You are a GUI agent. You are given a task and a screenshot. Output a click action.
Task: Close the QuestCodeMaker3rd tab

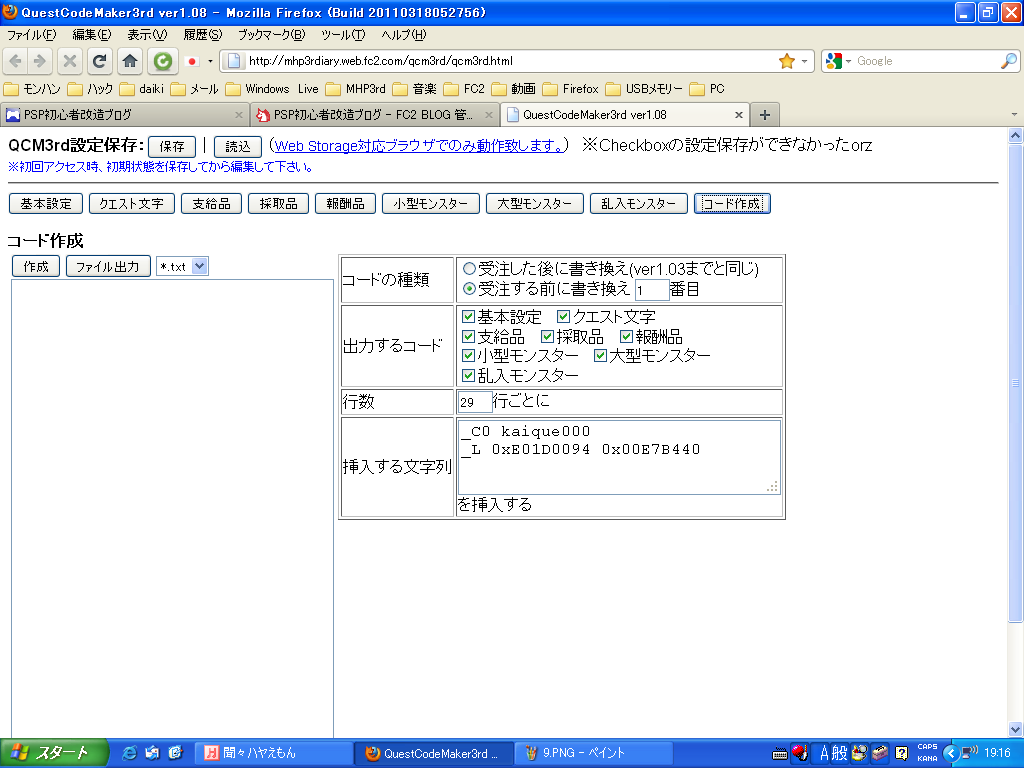[x=739, y=115]
